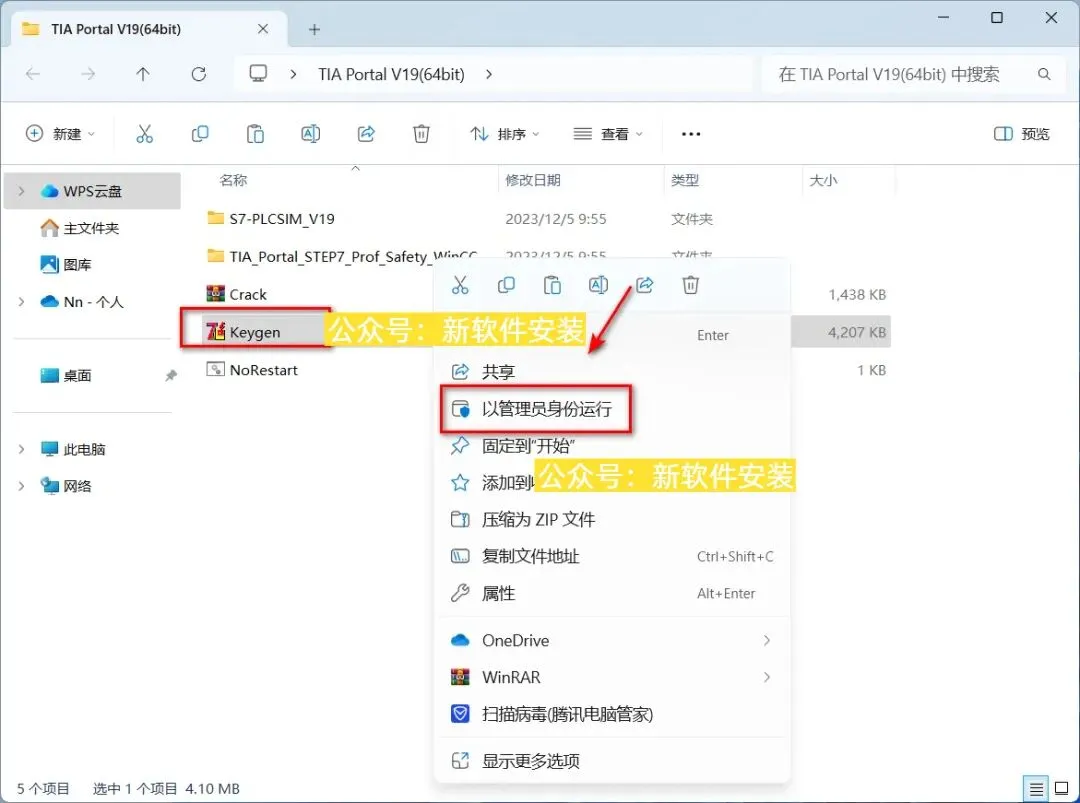Select 共享 in context menu
The height and width of the screenshot is (803, 1080).
point(613,372)
